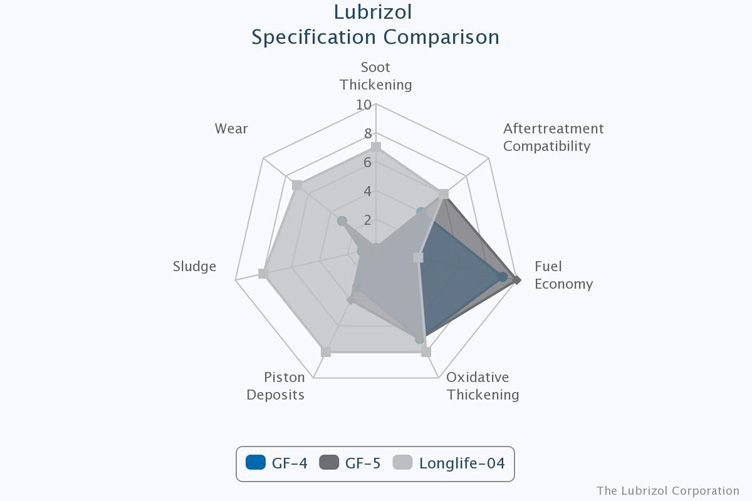Select the Aftertreatment Compatibility axis label
Screen dimensions: 752x501
tap(552, 137)
